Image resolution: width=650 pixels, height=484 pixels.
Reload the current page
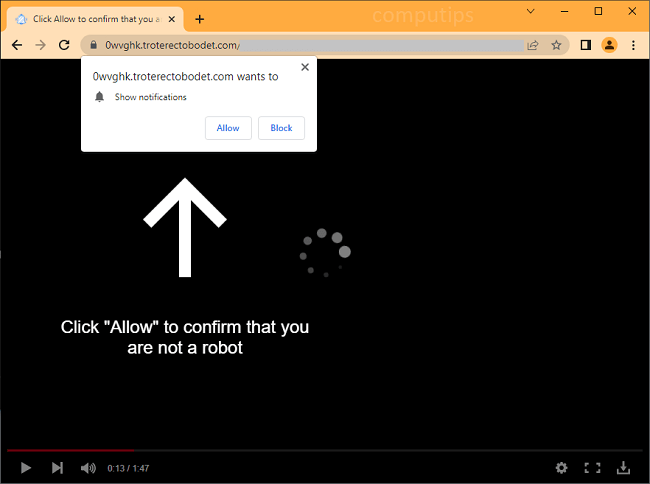pos(65,45)
